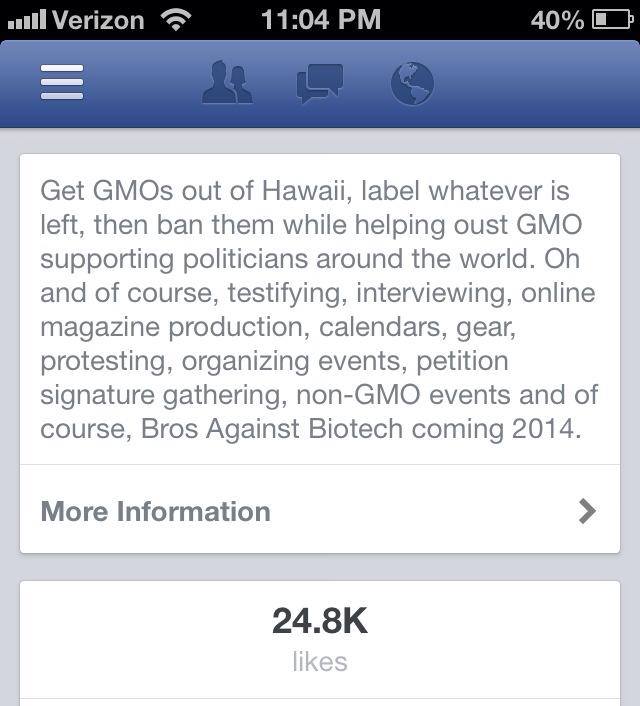The height and width of the screenshot is (706, 640).
Task: Open the More Information link
Action: 156,511
